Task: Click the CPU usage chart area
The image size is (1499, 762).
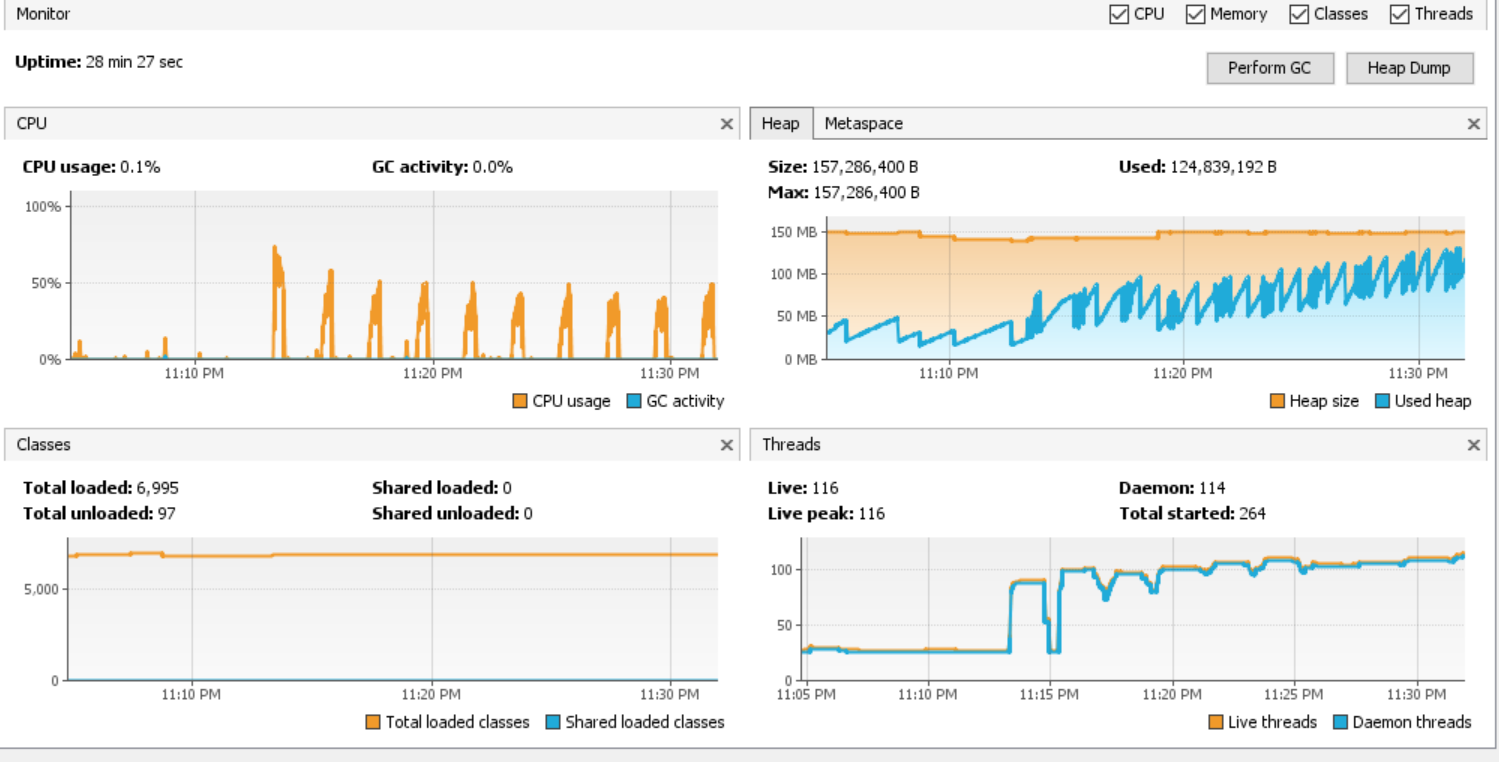Action: click(x=392, y=275)
